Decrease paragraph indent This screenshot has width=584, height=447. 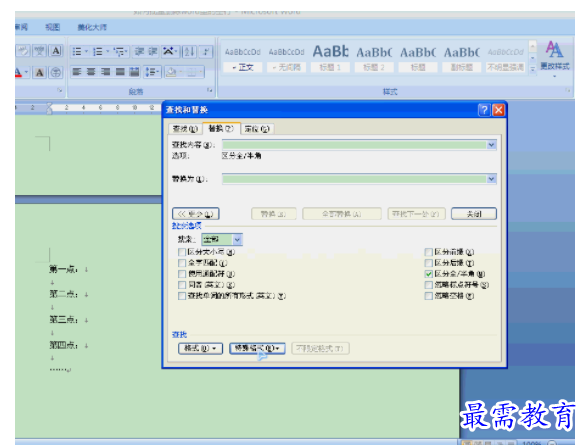139,51
